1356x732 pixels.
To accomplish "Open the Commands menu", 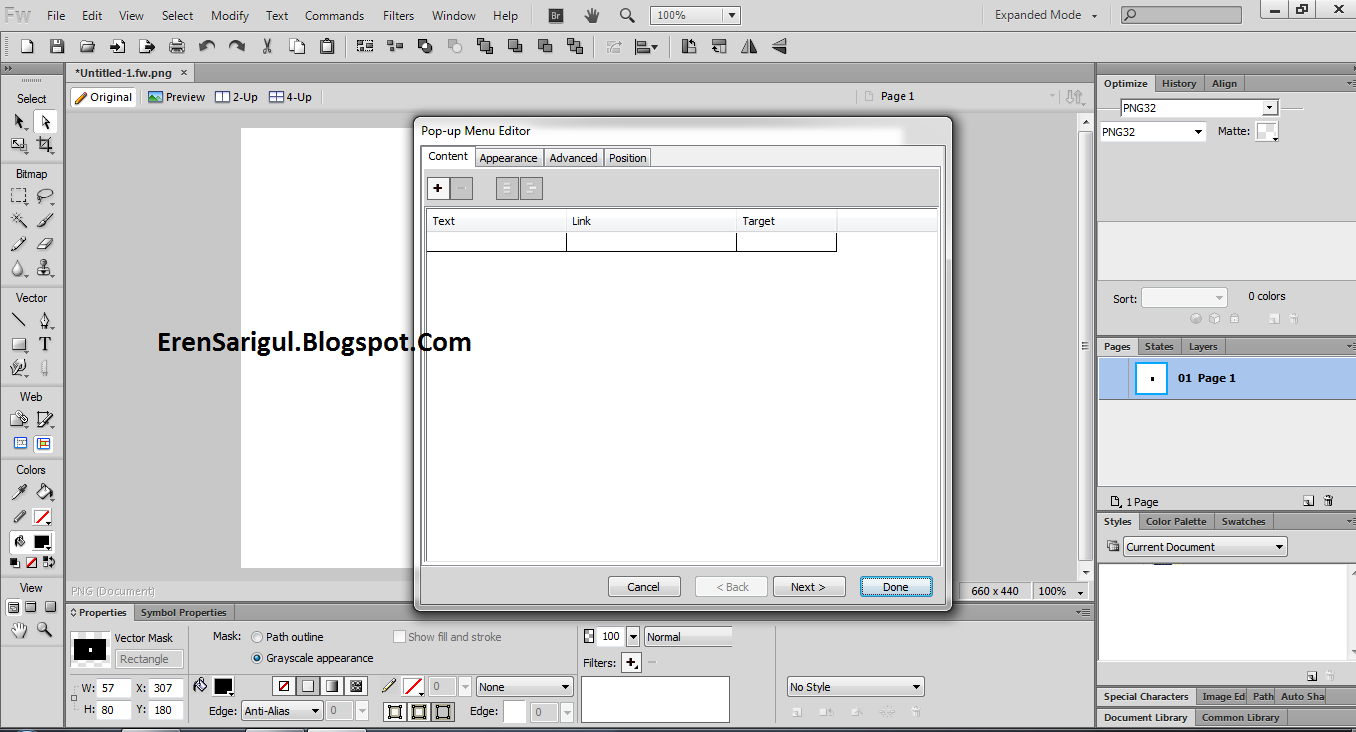I will point(334,15).
